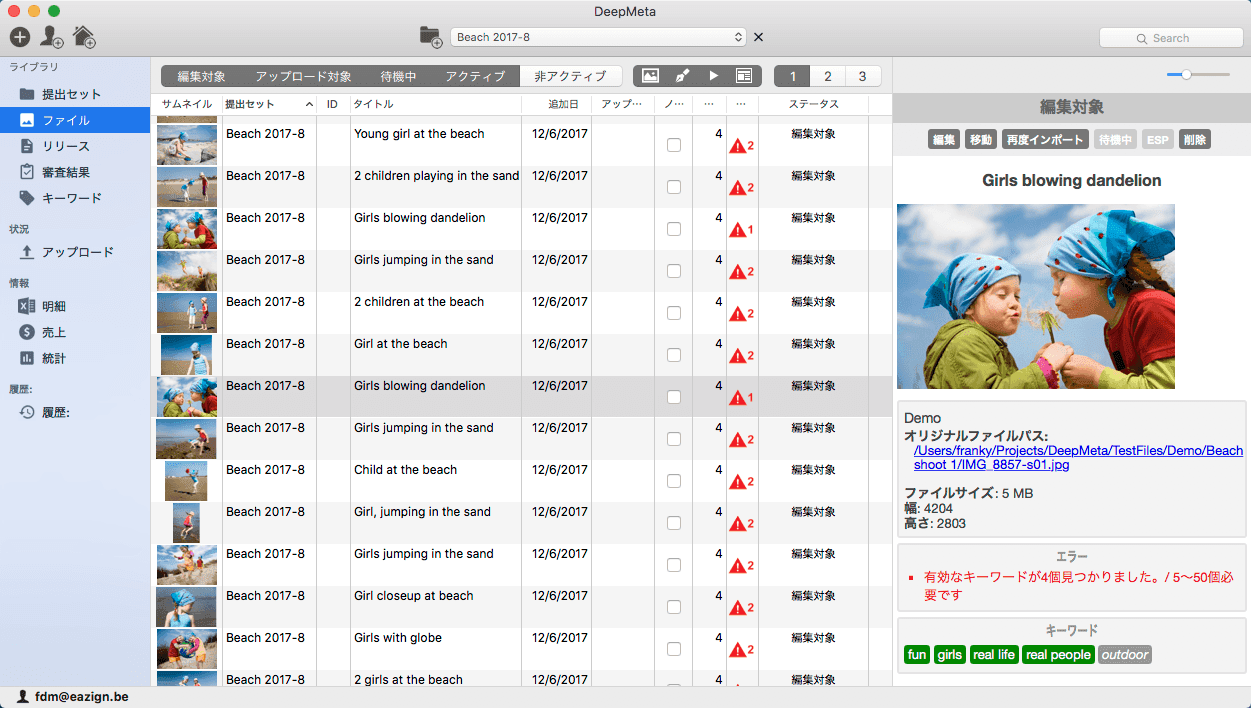
Task: Open キーワード in the sidebar
Action: 75,198
